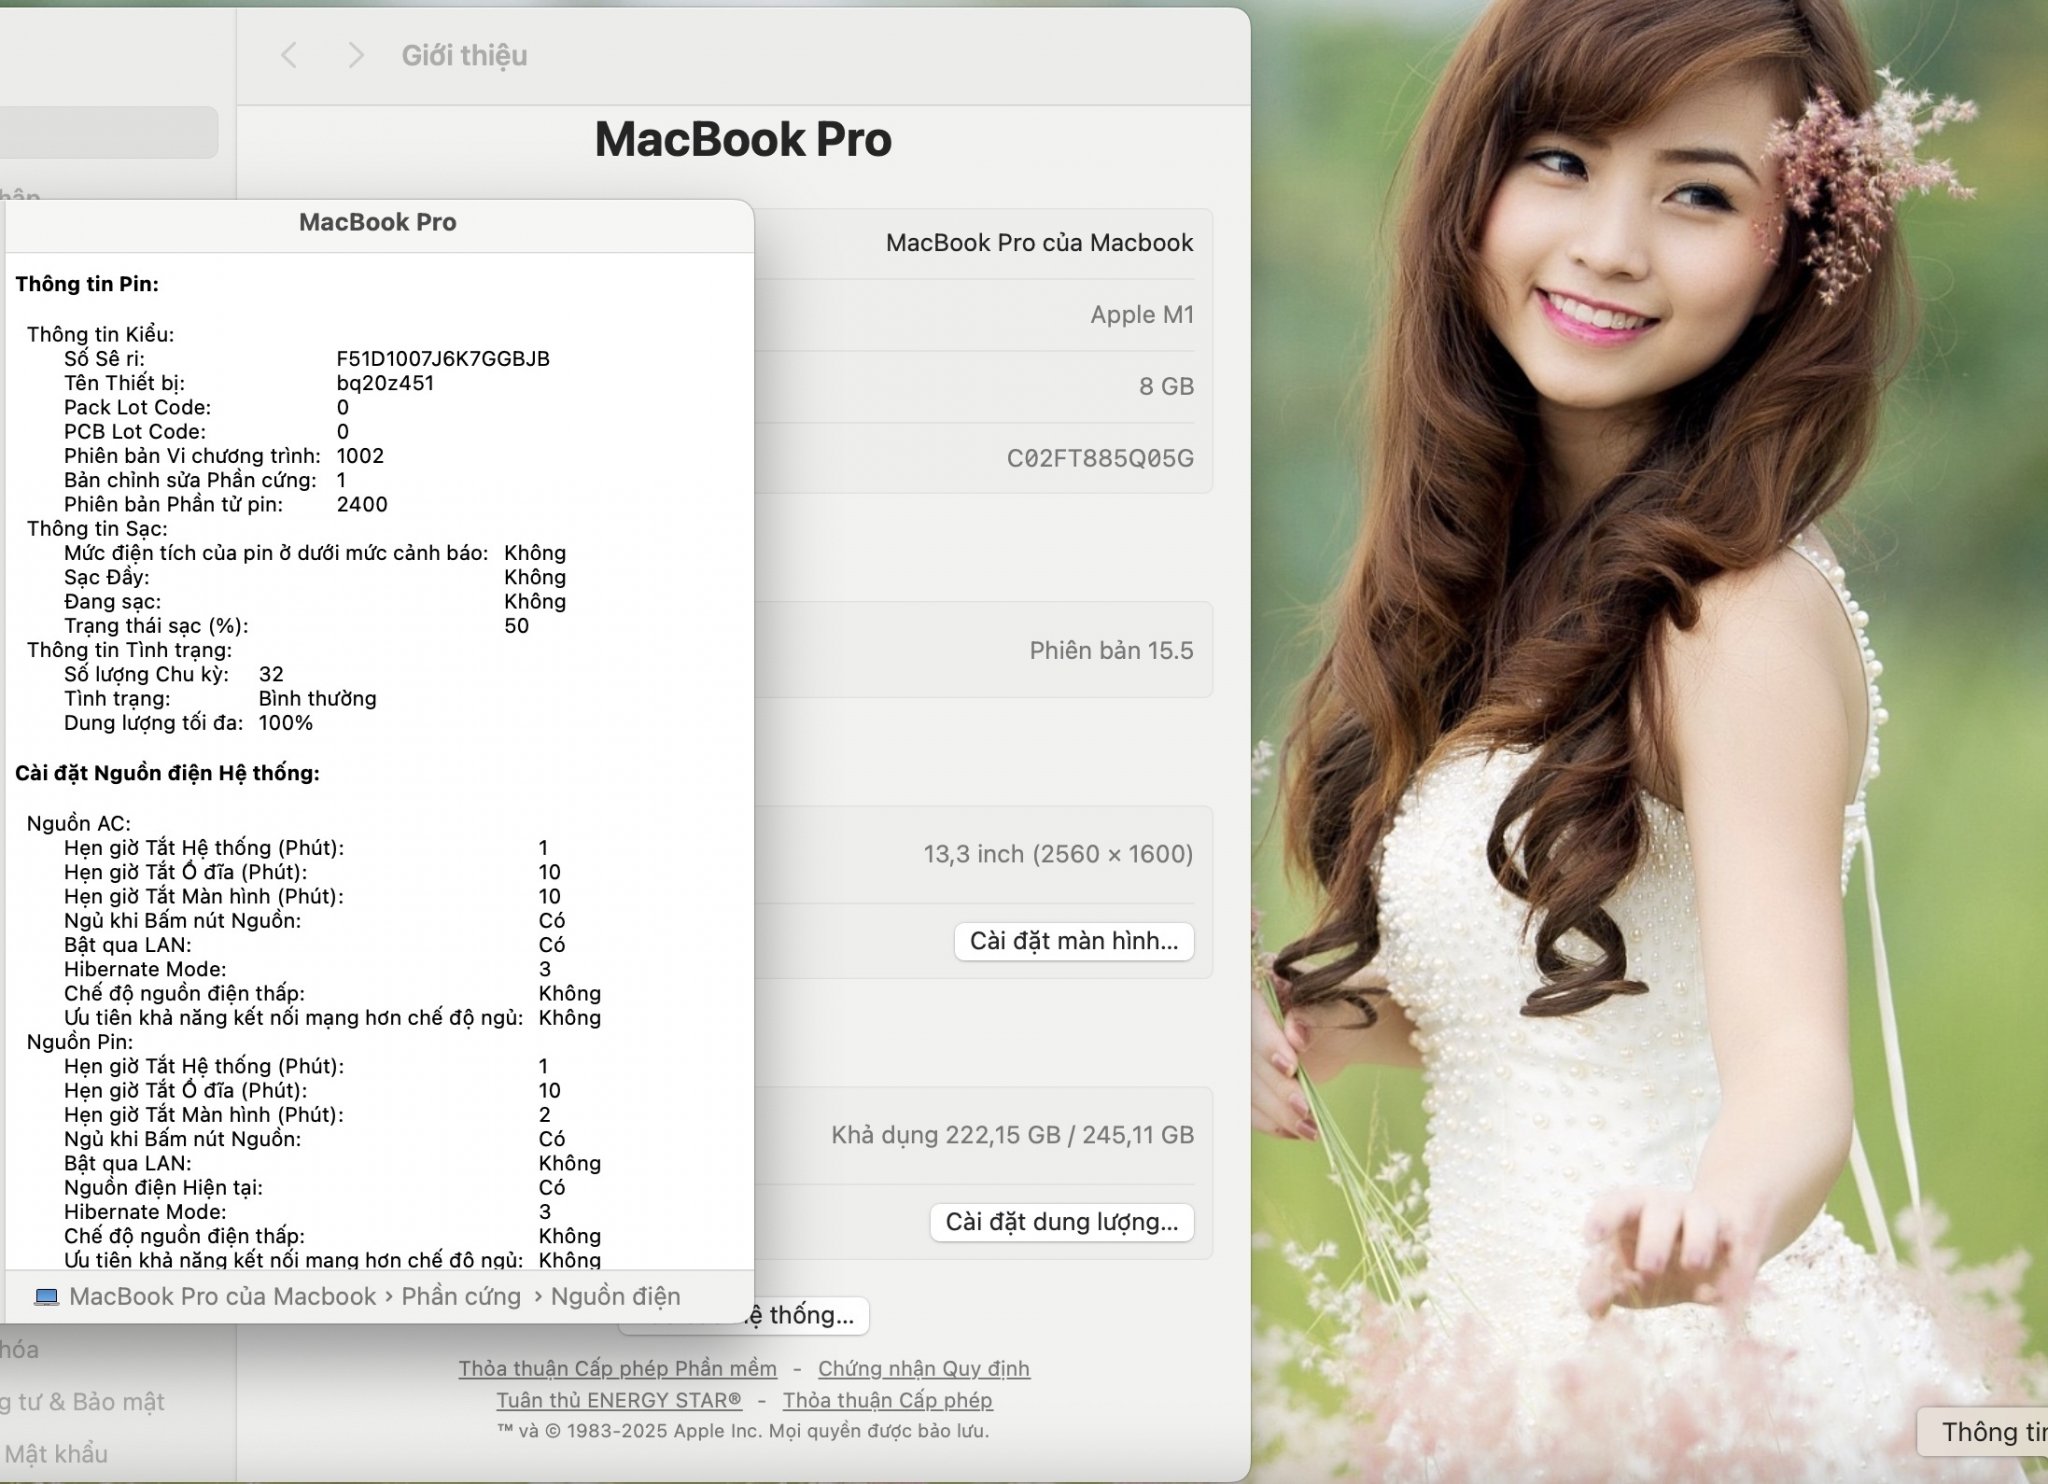This screenshot has width=2048, height=1484.
Task: Click the Thông tin Kiểu section label
Action: coord(101,335)
